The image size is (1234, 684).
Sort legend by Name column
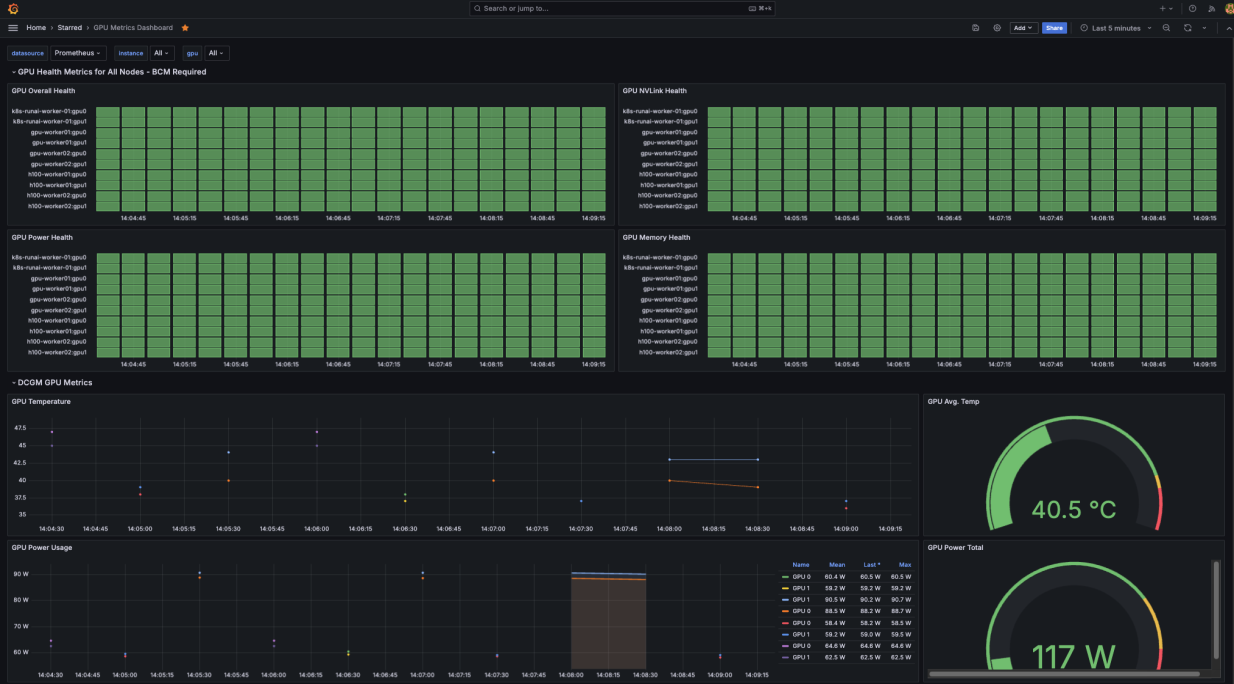click(801, 565)
